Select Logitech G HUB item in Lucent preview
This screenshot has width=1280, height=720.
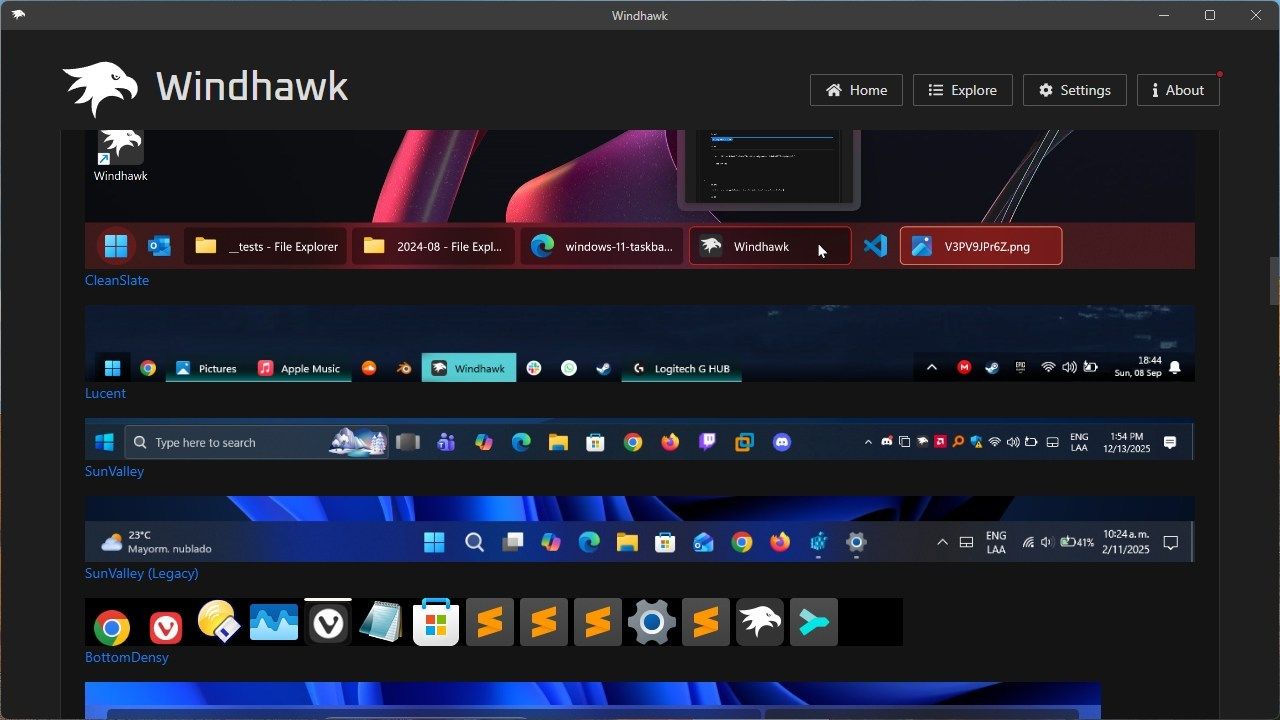pyautogui.click(x=682, y=368)
